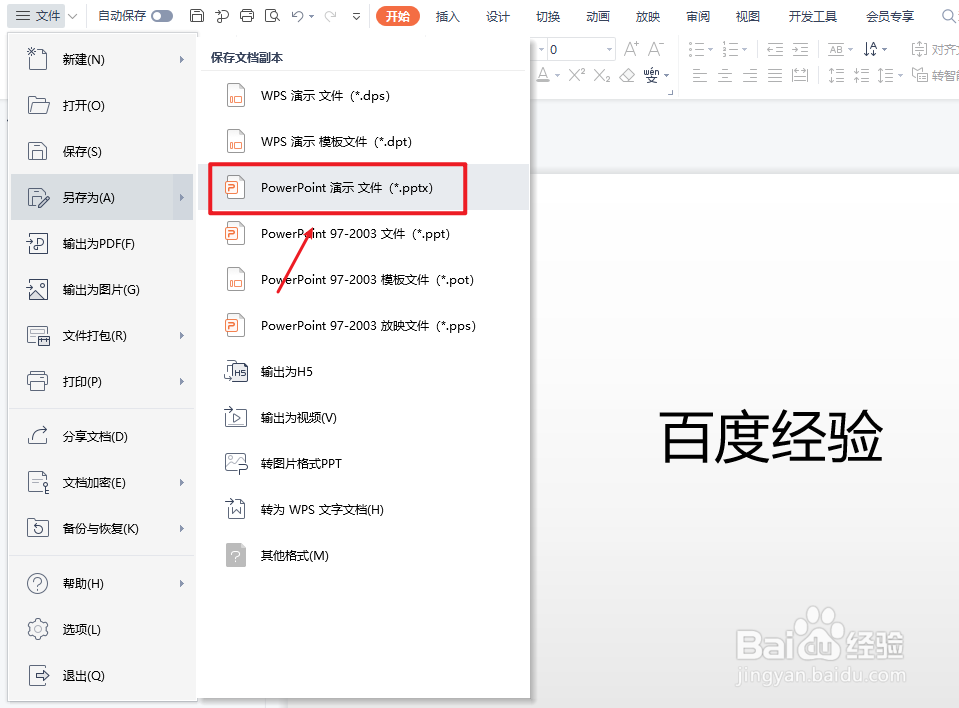Image resolution: width=959 pixels, height=708 pixels.
Task: Click the decrease indent icon
Action: [x=775, y=49]
